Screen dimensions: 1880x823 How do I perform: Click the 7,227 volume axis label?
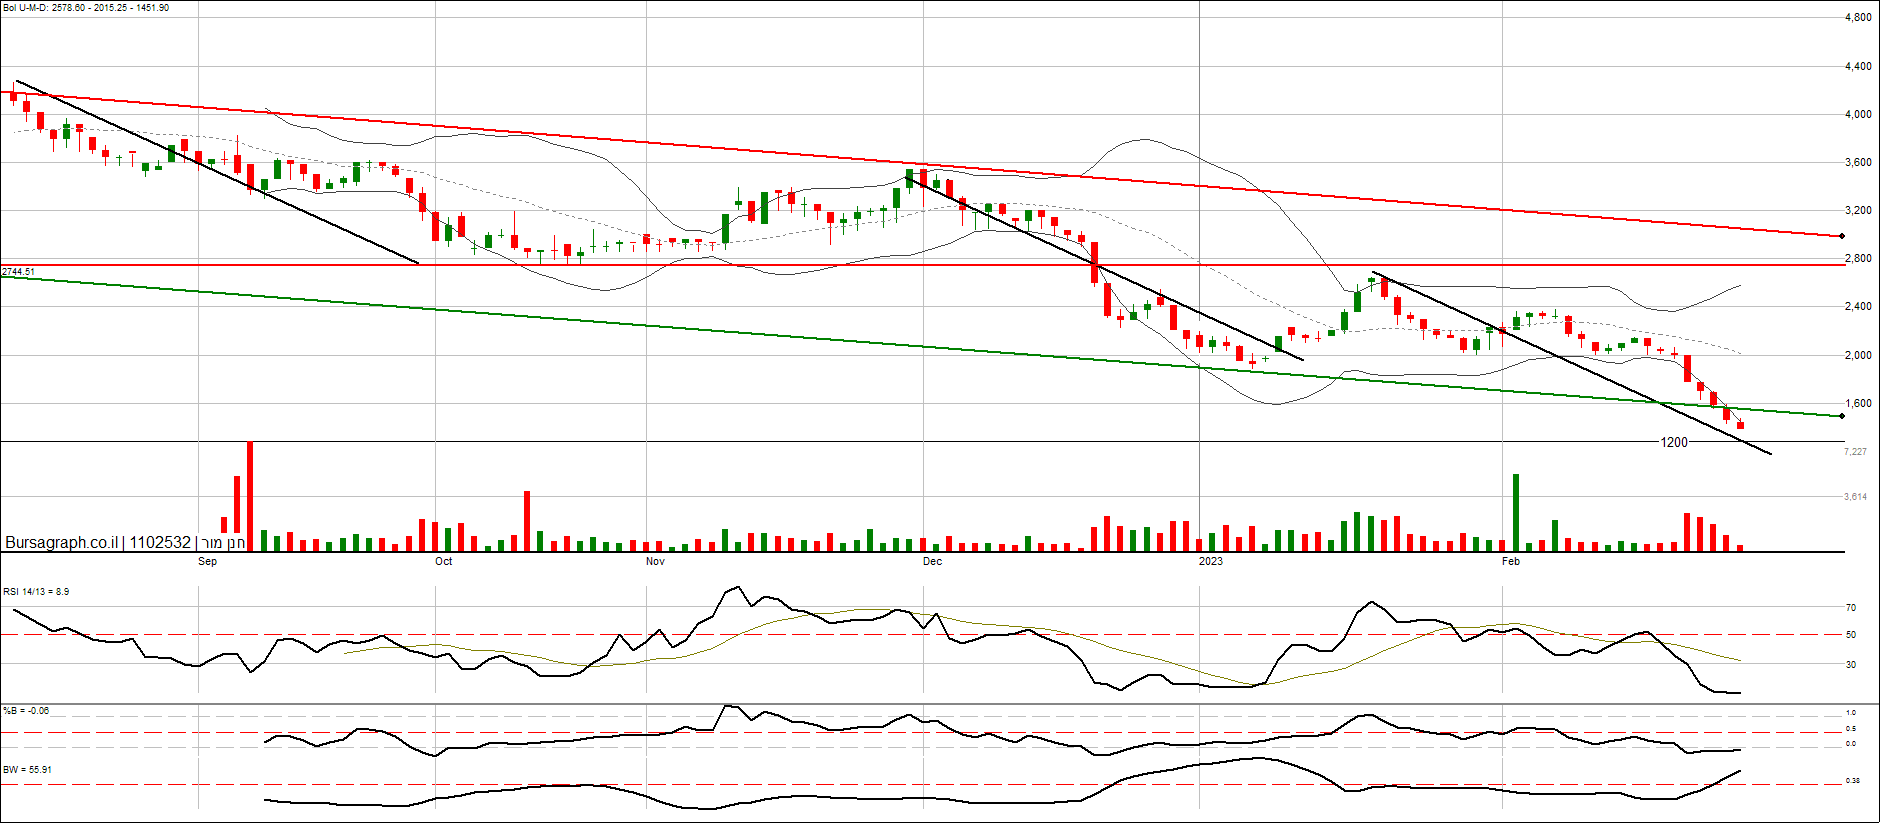pyautogui.click(x=1855, y=452)
